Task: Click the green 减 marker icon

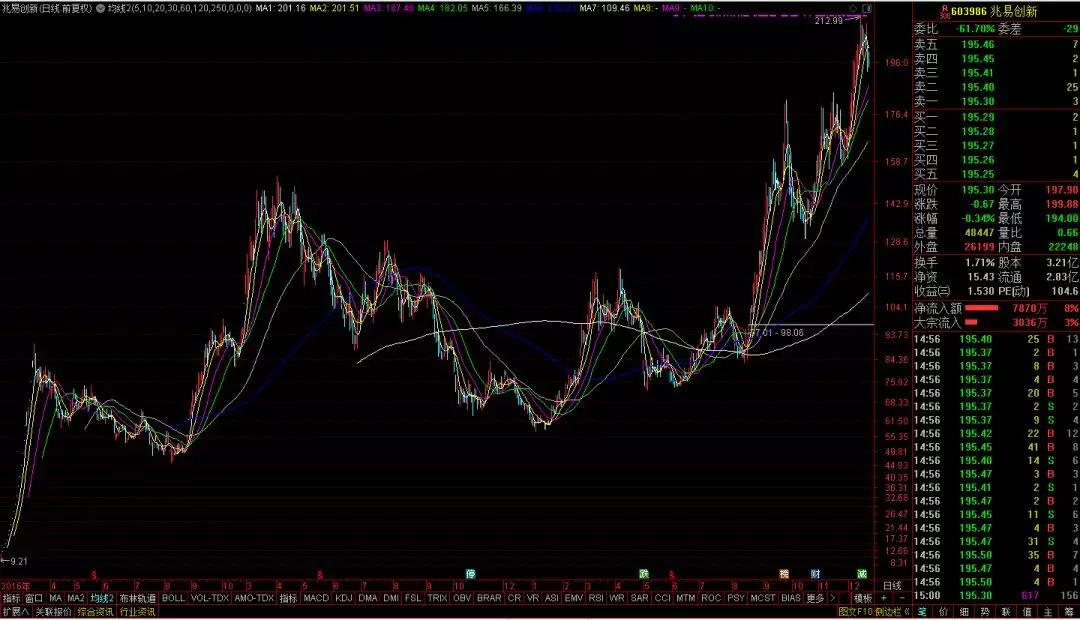Action: [862, 573]
